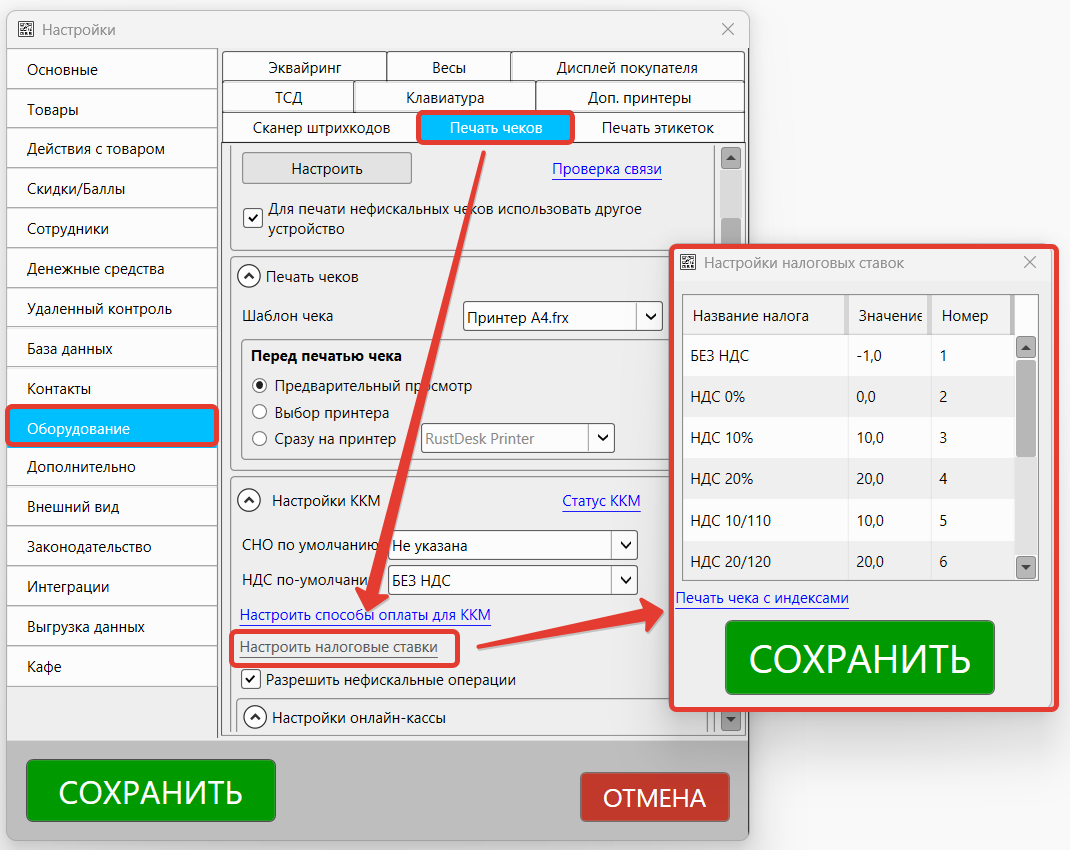Uncheck use other device for non-fiscal receipts
Screen dimensions: 1070x850
point(253,217)
